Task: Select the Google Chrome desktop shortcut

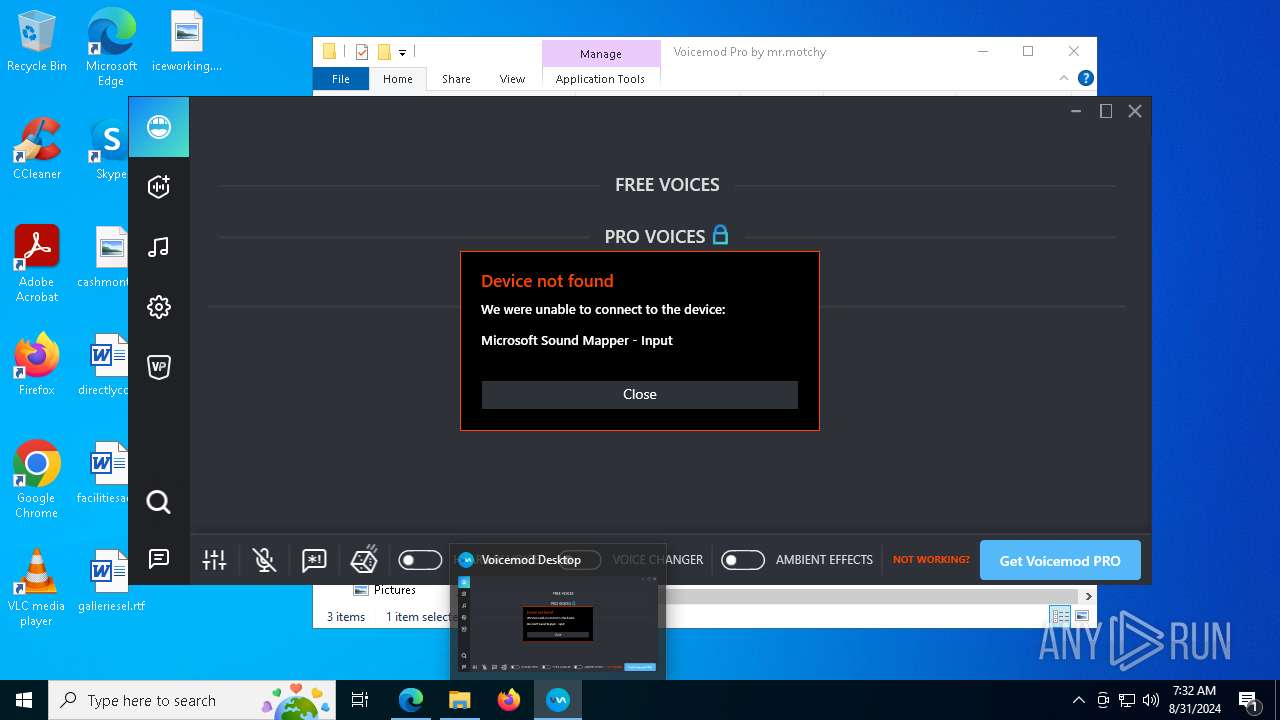Action: (x=37, y=479)
